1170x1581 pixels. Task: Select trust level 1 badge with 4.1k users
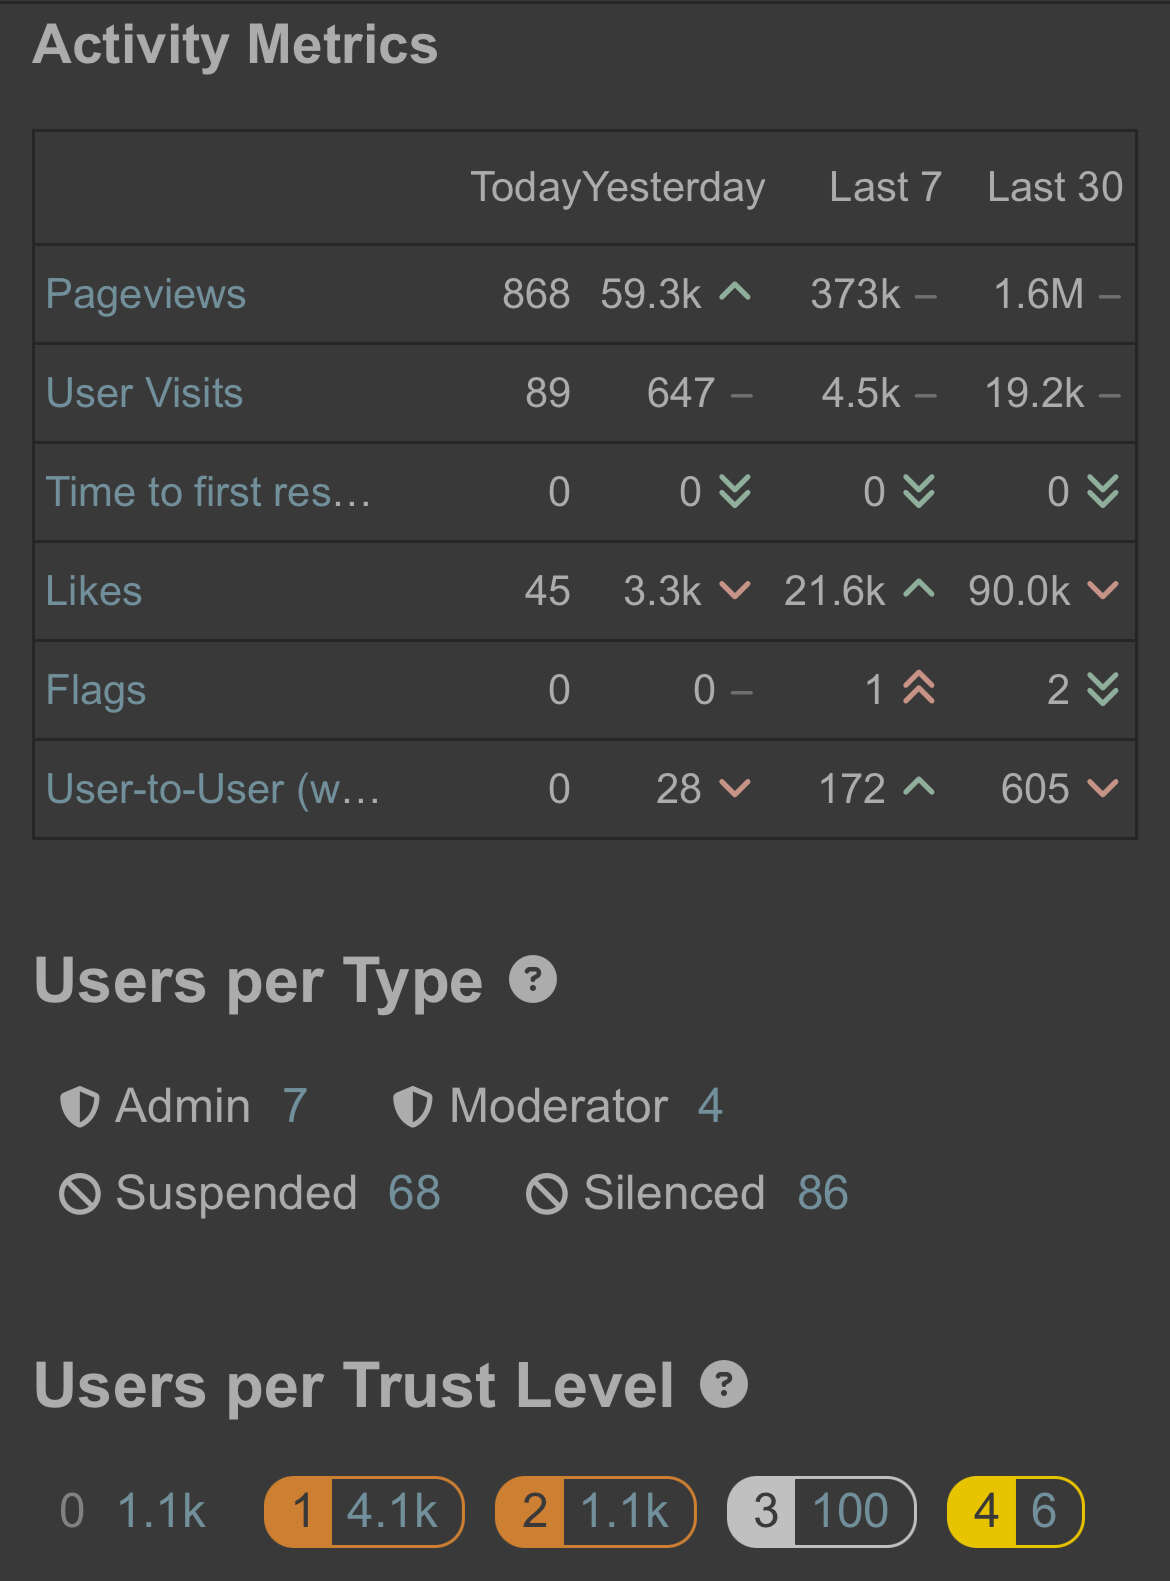[x=364, y=1511]
